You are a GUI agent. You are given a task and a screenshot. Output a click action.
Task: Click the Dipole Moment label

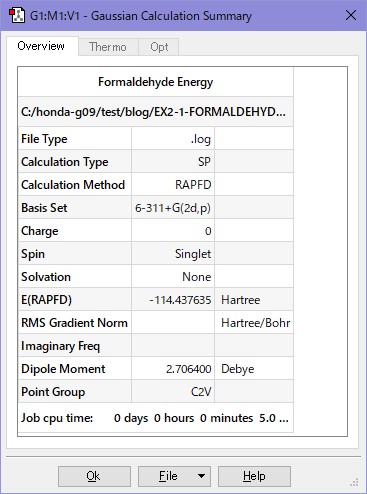pos(63,369)
